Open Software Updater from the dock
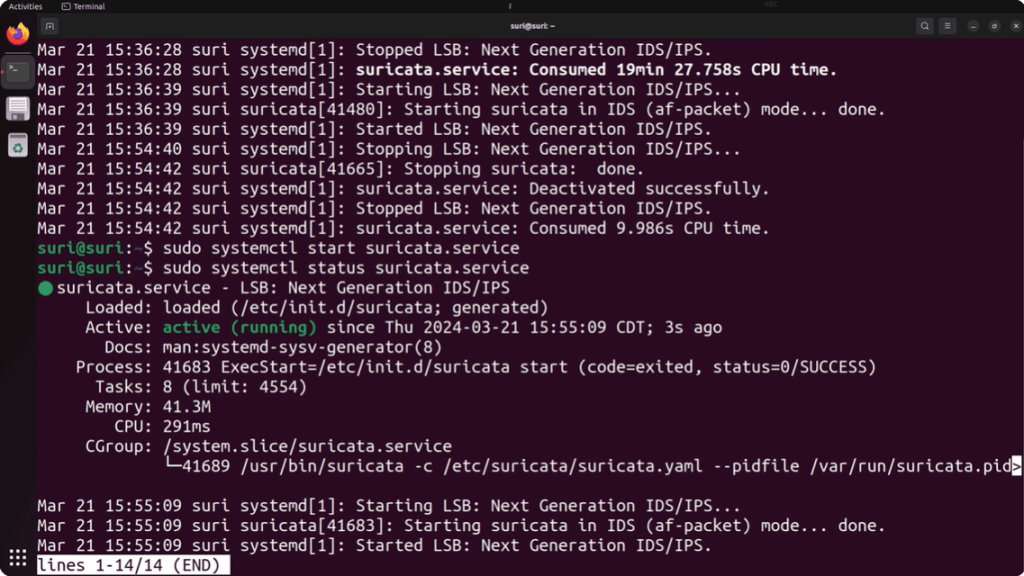This screenshot has width=1024, height=576. tap(17, 147)
